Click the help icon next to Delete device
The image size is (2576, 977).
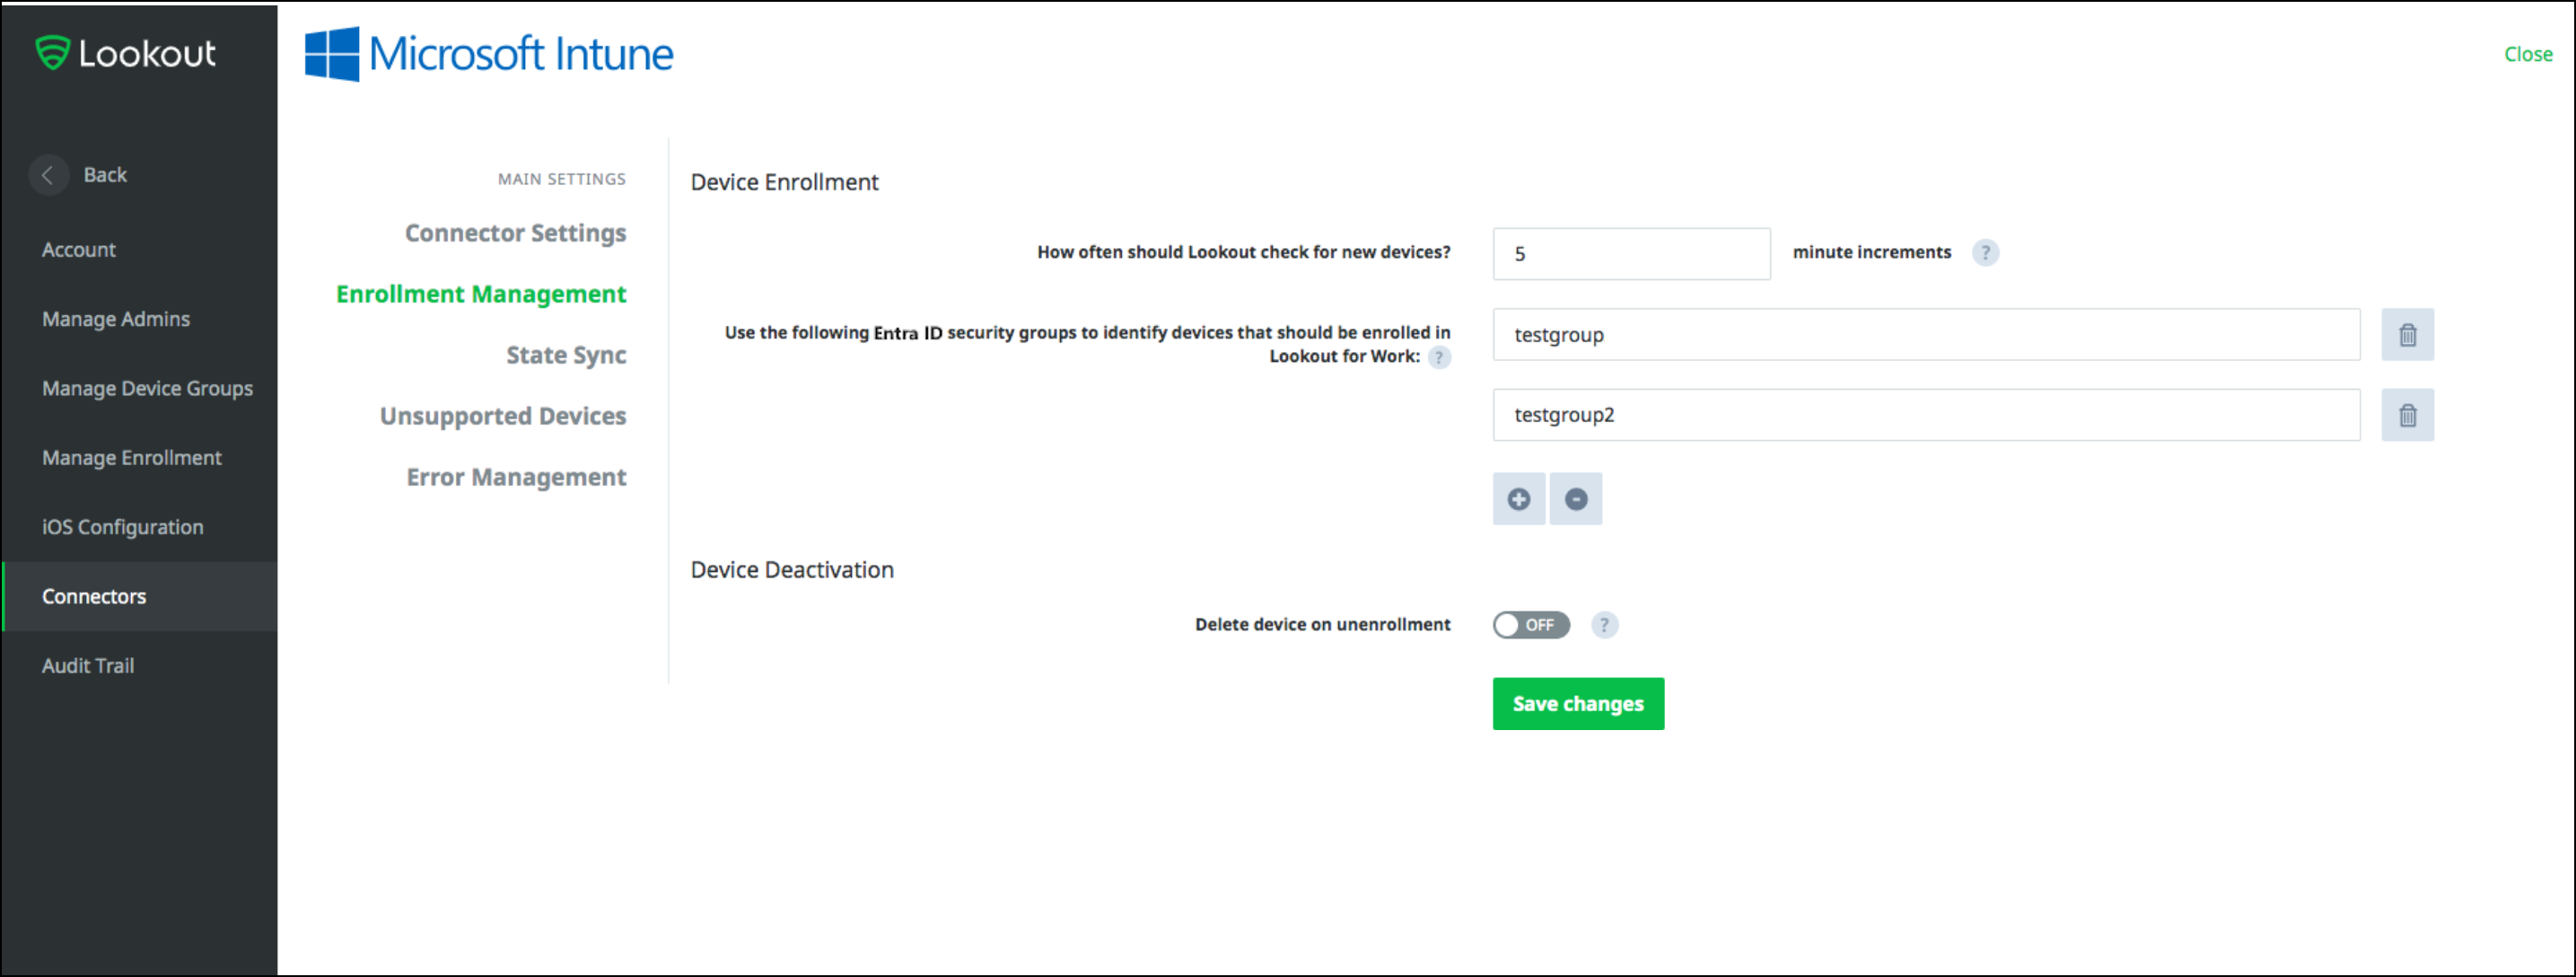[1605, 625]
